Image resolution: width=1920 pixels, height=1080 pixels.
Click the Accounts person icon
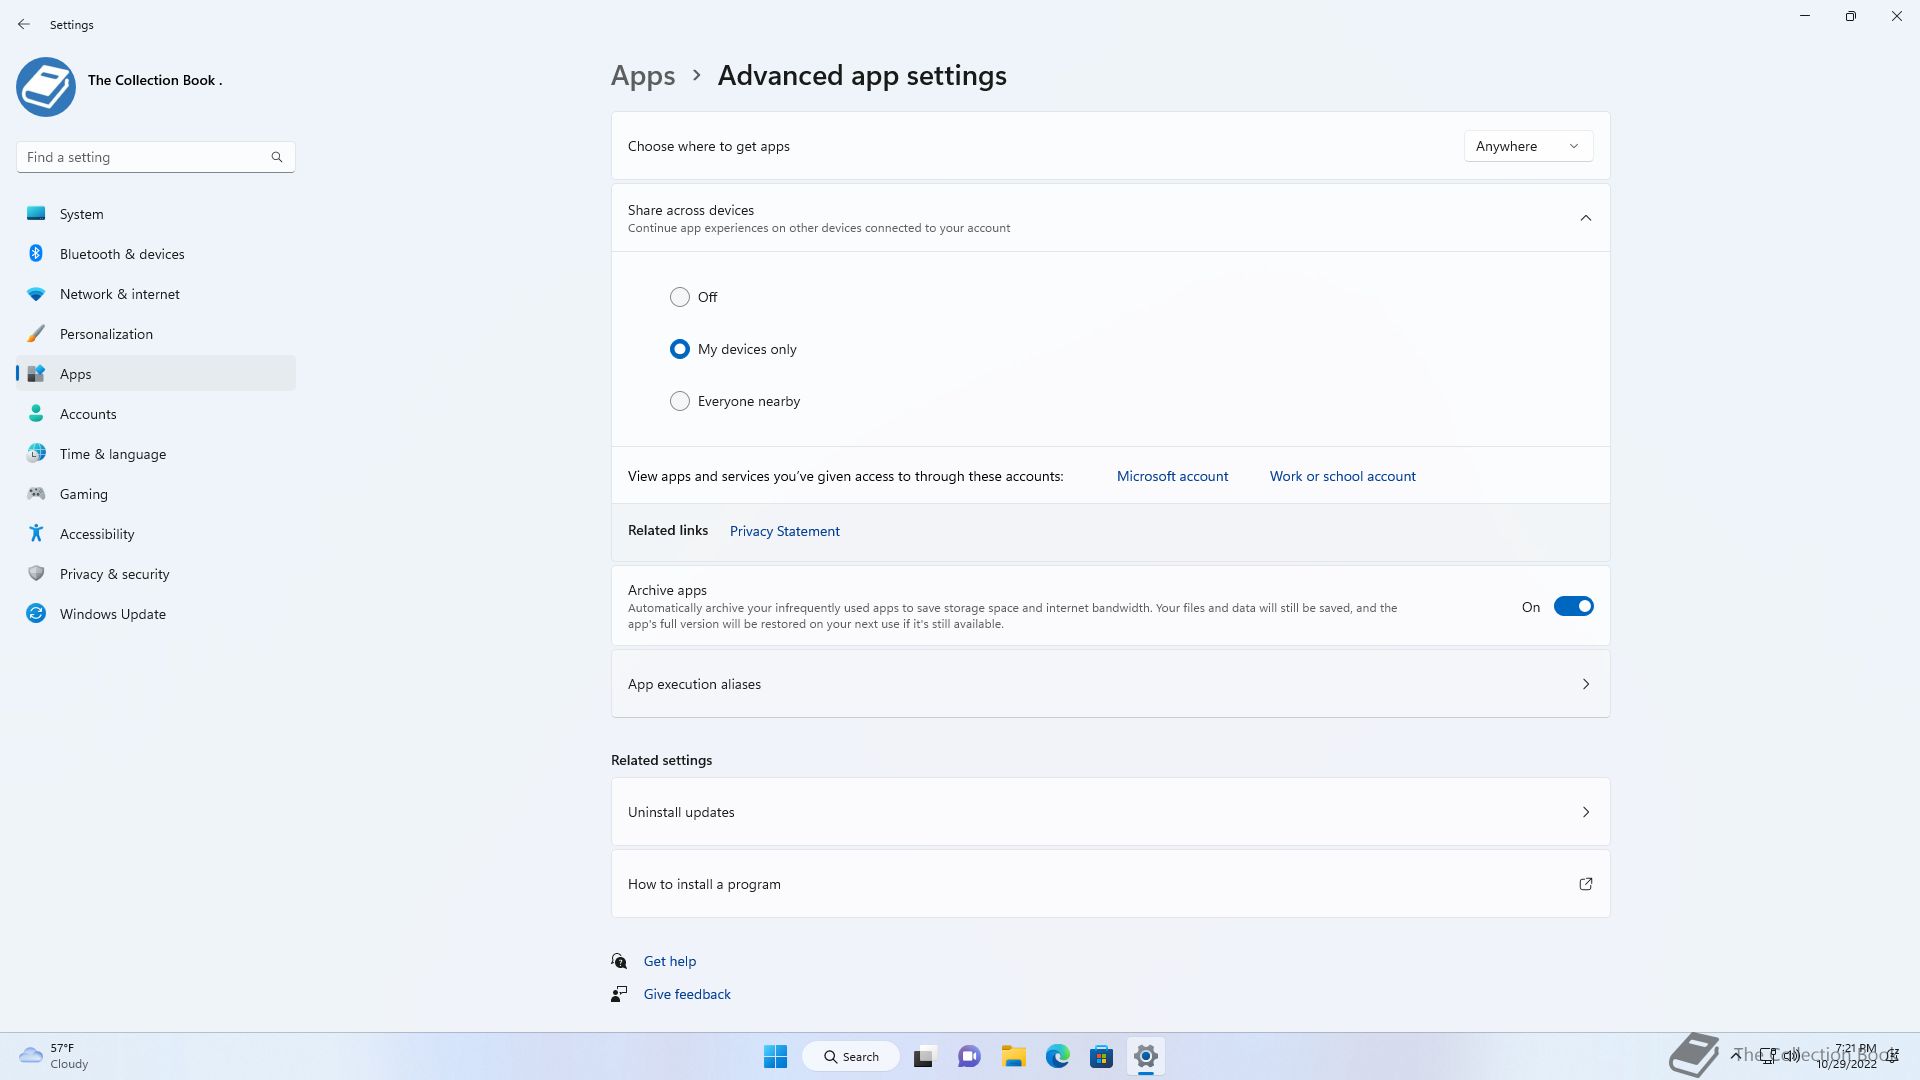tap(36, 413)
